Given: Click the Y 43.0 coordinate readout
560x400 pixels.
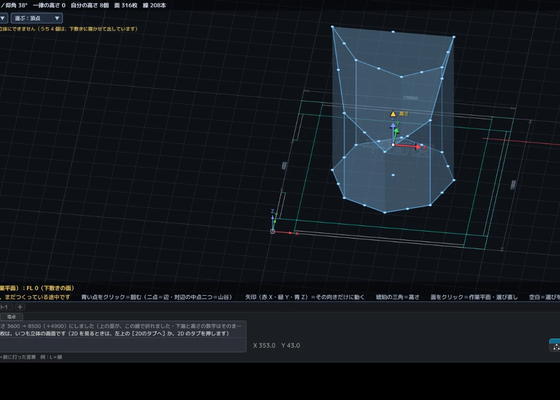Looking at the screenshot, I should pos(290,345).
